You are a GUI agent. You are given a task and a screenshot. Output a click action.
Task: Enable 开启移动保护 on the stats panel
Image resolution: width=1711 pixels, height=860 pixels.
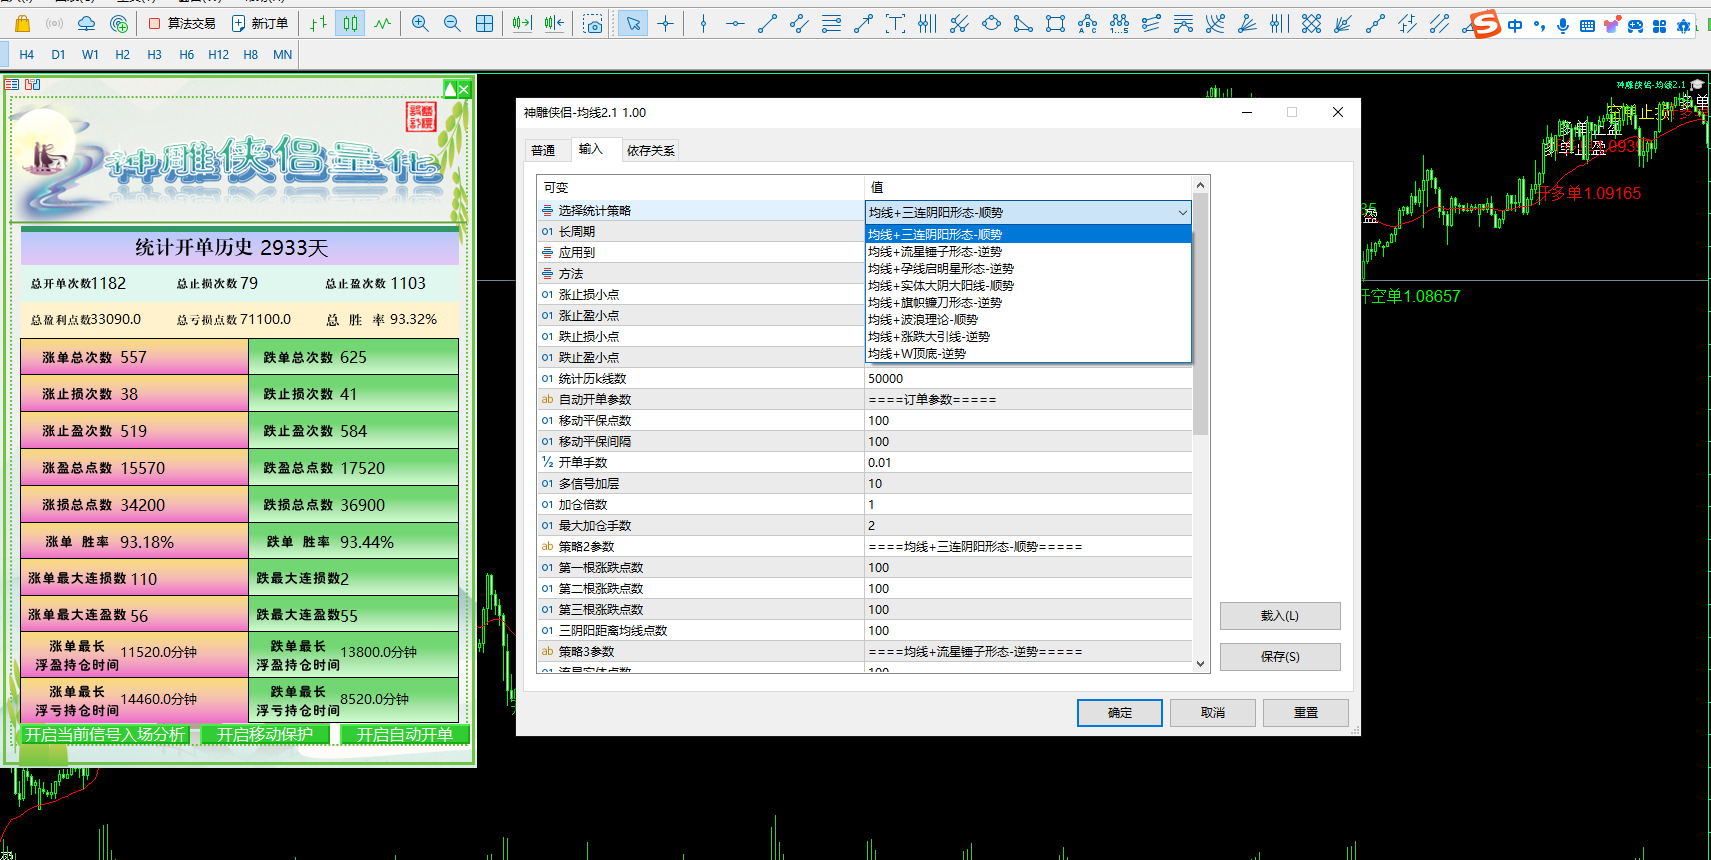pyautogui.click(x=264, y=735)
